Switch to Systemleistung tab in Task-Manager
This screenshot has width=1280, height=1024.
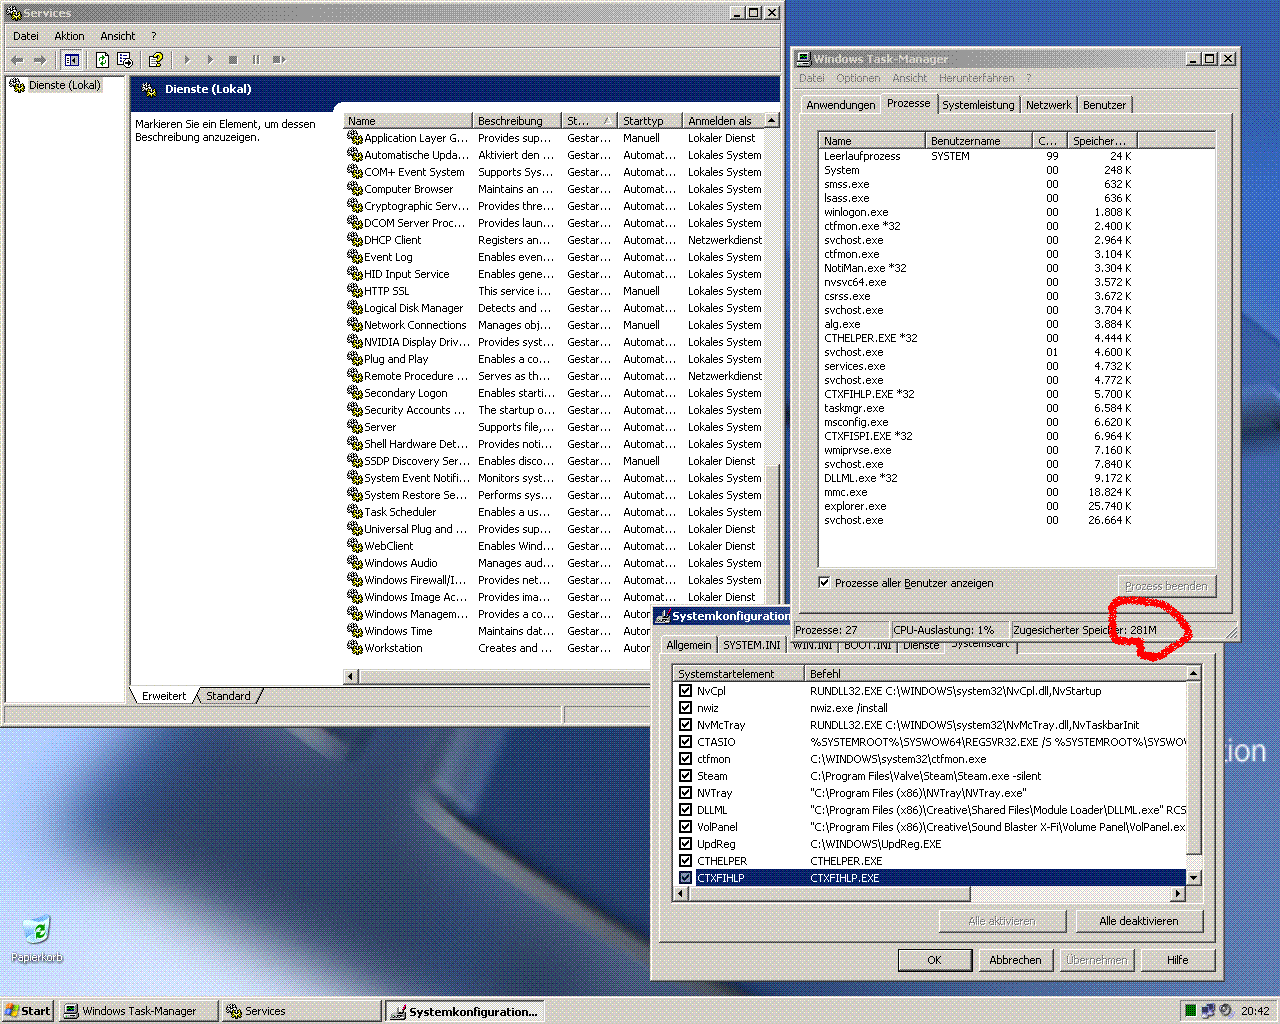click(x=978, y=105)
